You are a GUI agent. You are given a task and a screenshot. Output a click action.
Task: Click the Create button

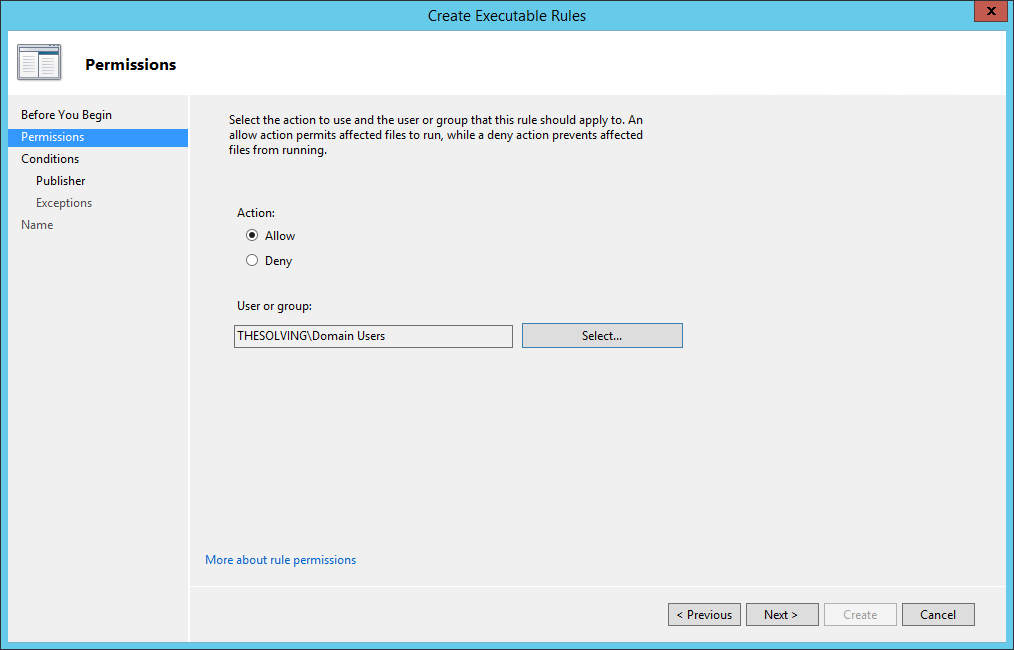860,614
